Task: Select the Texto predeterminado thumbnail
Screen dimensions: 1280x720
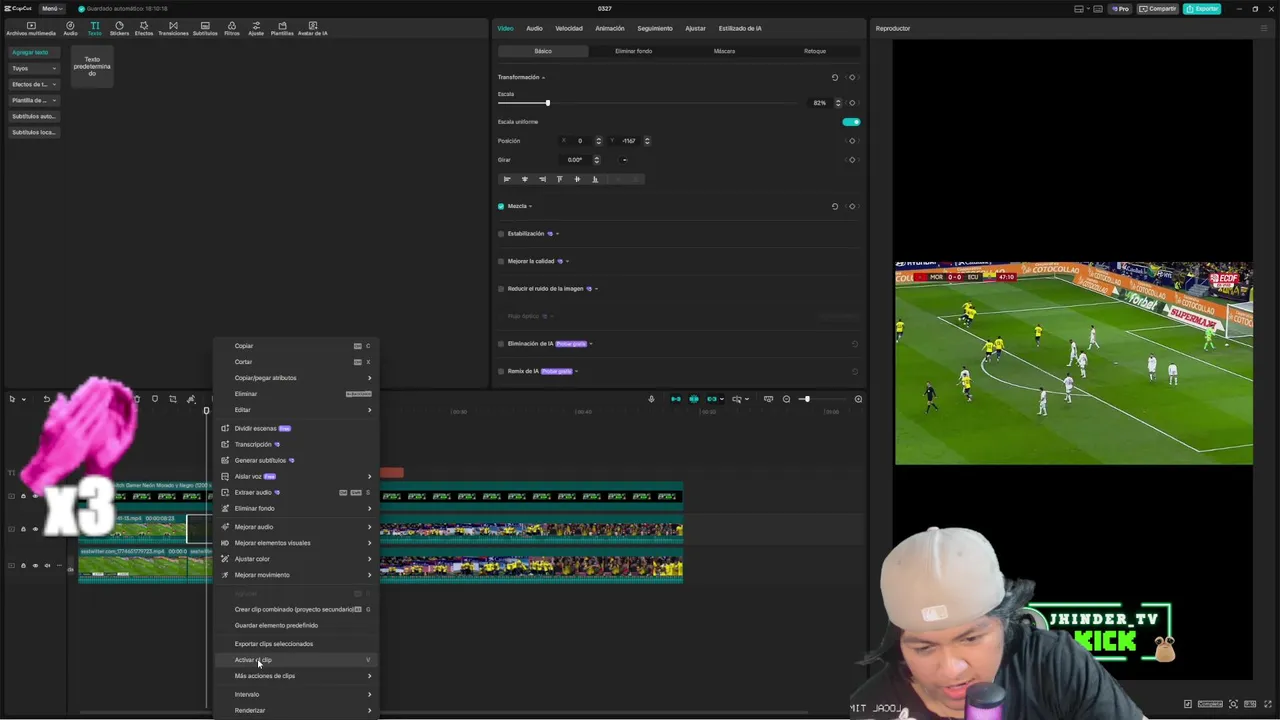Action: pyautogui.click(x=92, y=66)
